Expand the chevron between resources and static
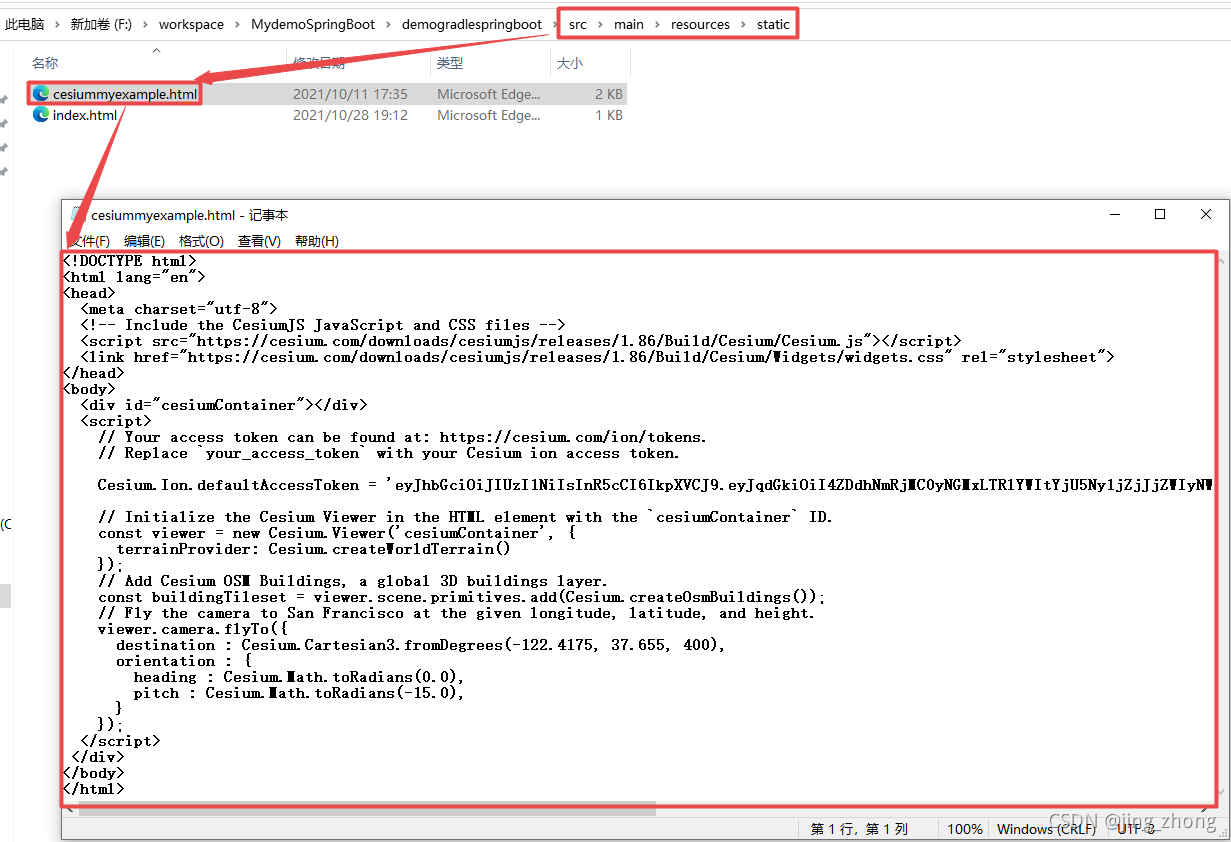Image resolution: width=1231 pixels, height=842 pixels. [x=744, y=24]
